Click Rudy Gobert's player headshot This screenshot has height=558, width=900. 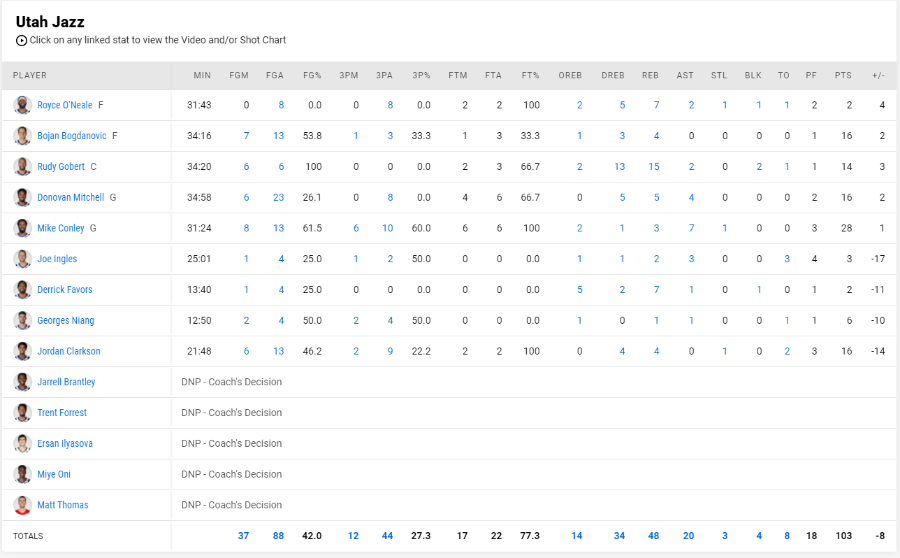[x=22, y=166]
